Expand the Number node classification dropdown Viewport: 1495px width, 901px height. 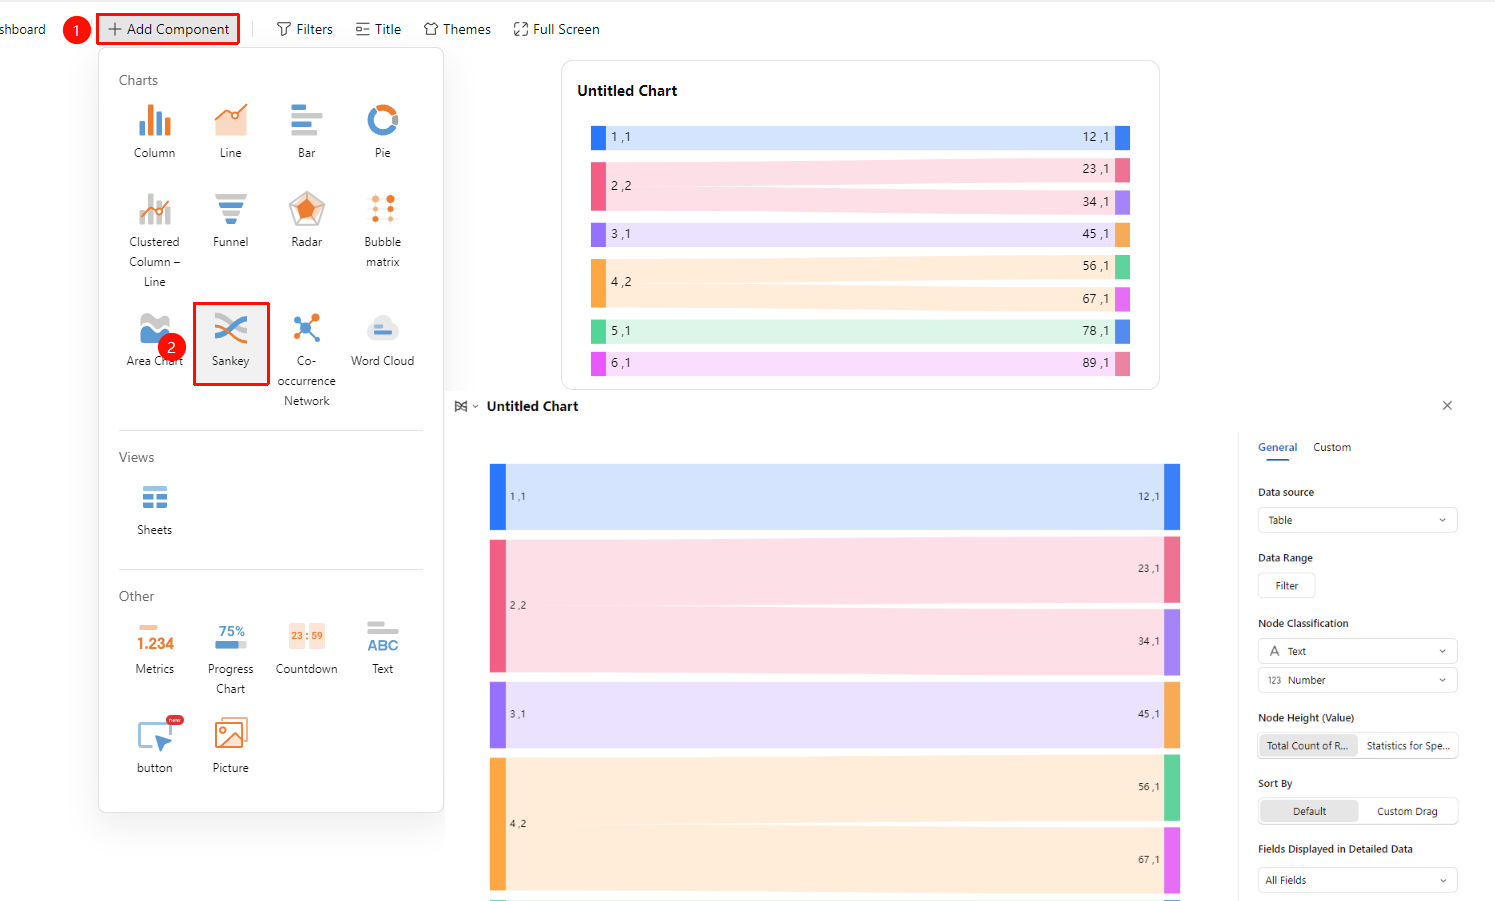click(1357, 680)
